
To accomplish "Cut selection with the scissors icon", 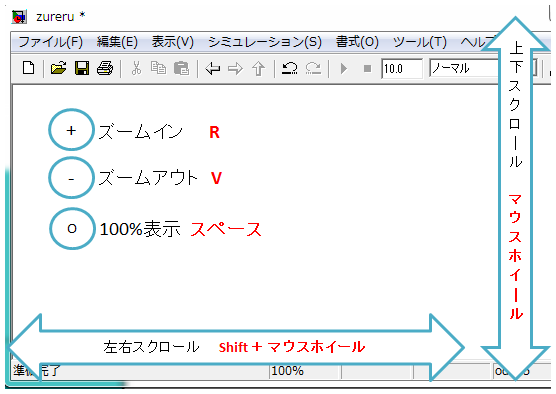I will [x=136, y=68].
